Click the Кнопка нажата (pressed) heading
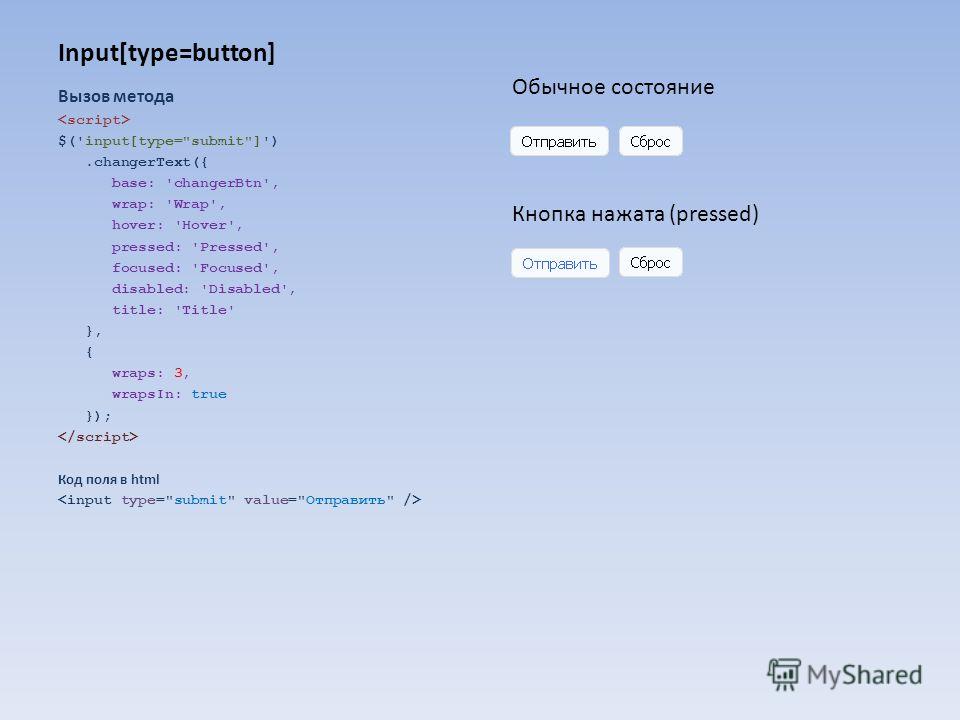Image resolution: width=960 pixels, height=720 pixels. 636,214
